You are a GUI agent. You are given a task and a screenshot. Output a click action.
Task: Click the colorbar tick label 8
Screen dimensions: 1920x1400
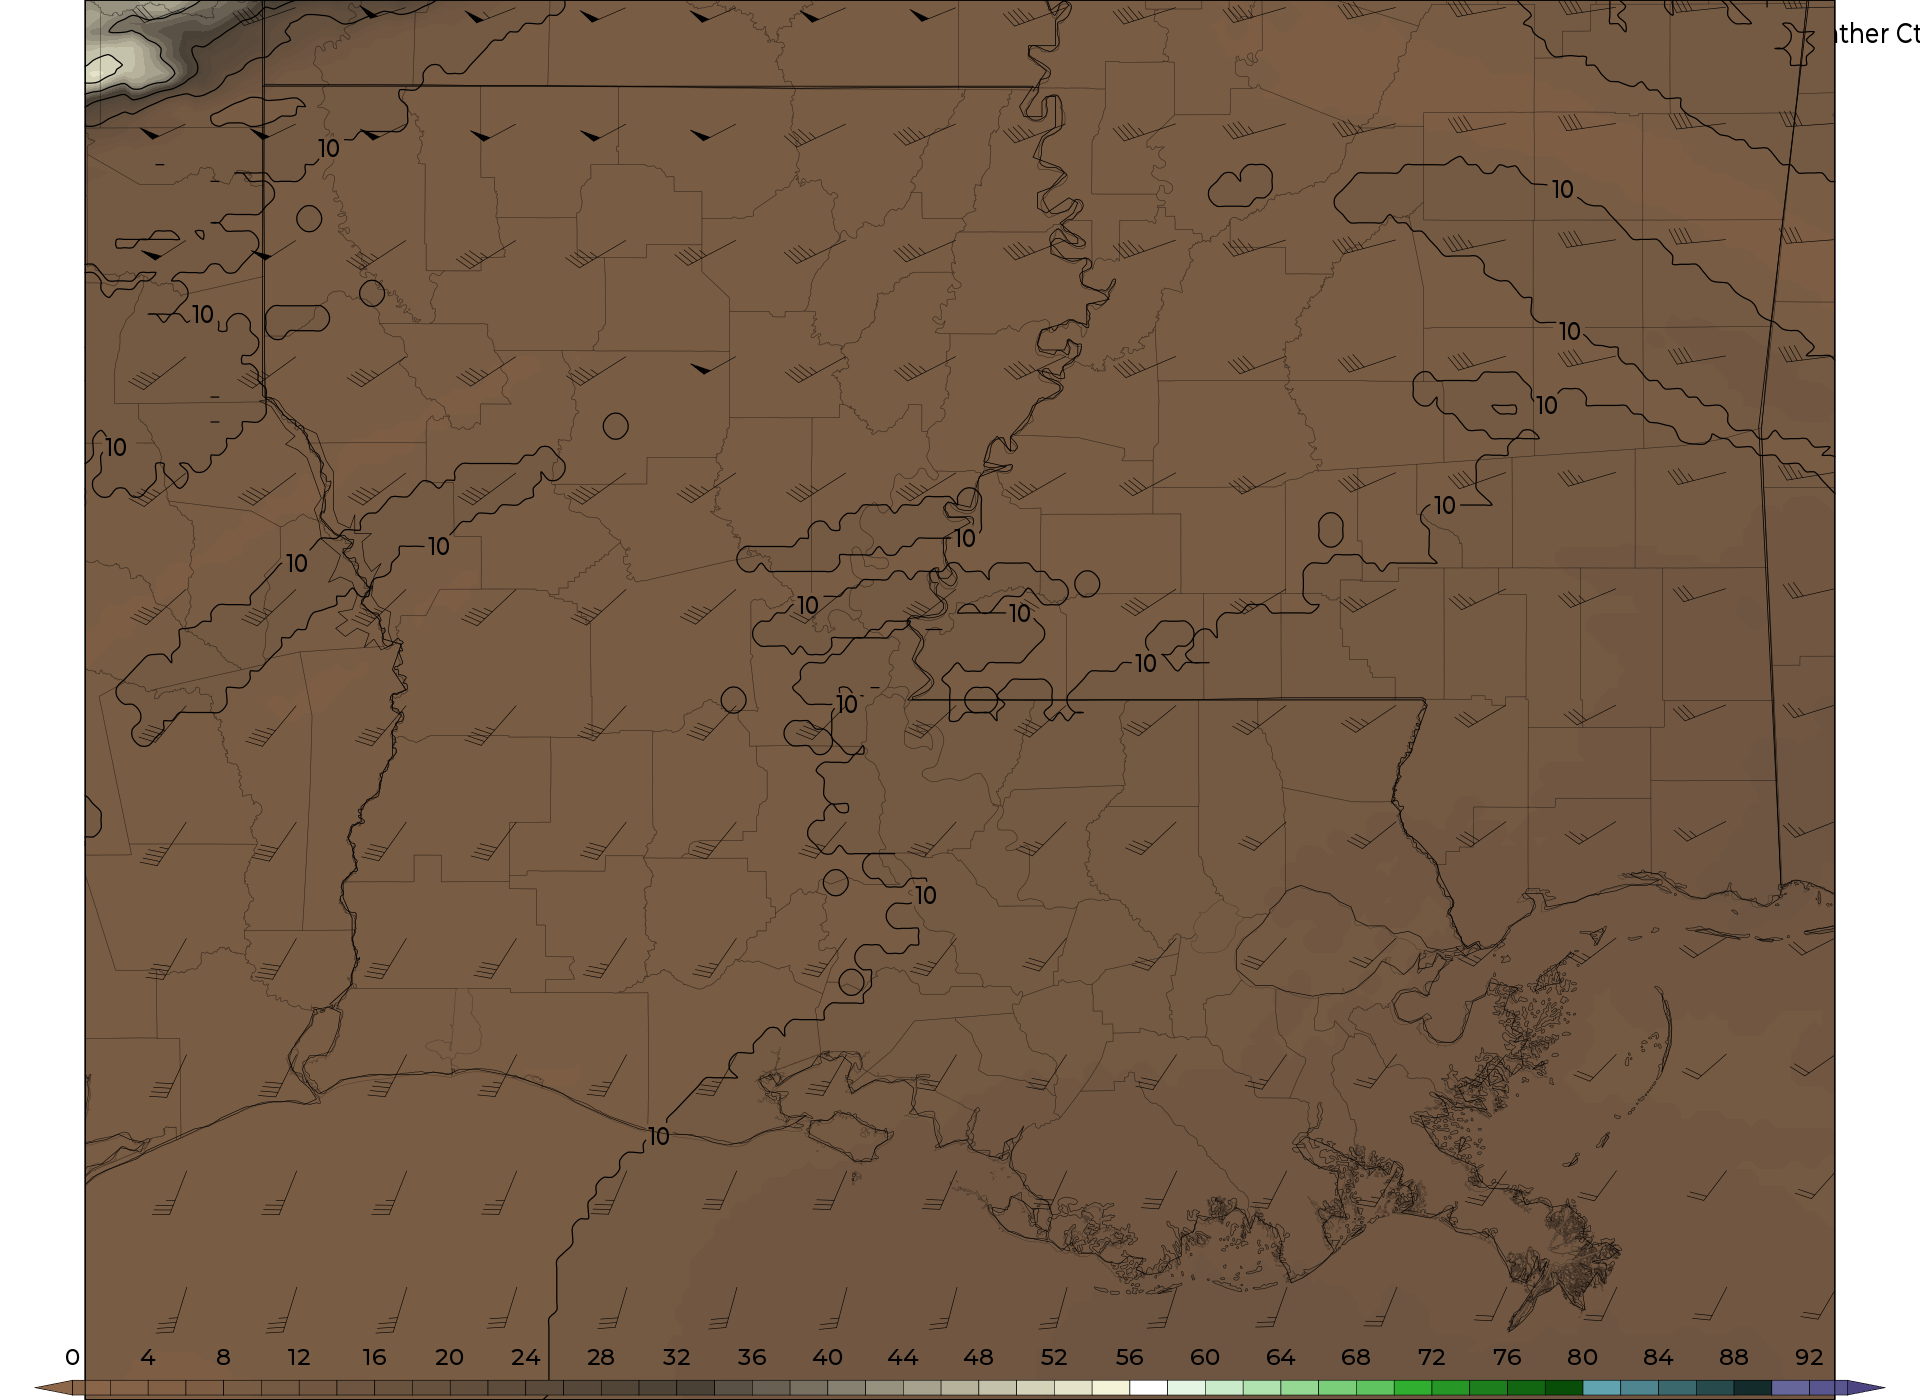tap(223, 1357)
